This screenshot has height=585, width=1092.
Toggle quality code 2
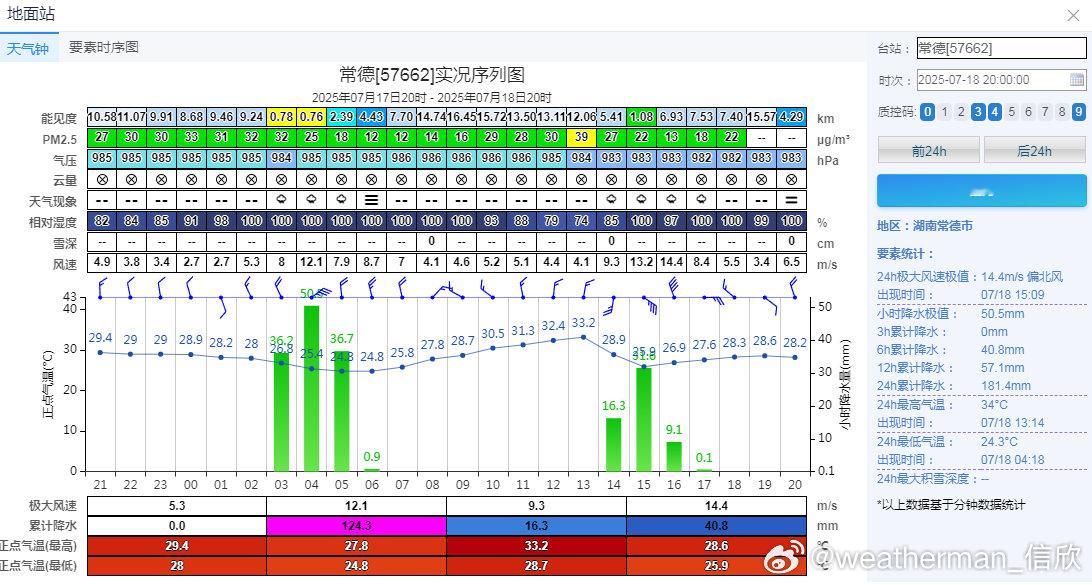point(961,111)
